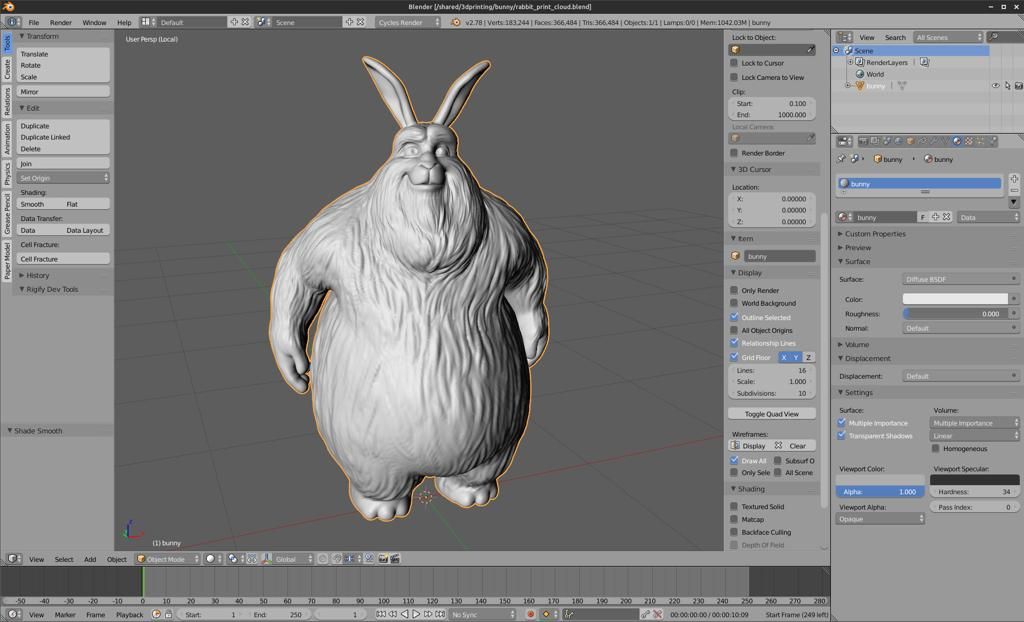Open the File menu
Image resolution: width=1024 pixels, height=622 pixels.
pyautogui.click(x=34, y=22)
